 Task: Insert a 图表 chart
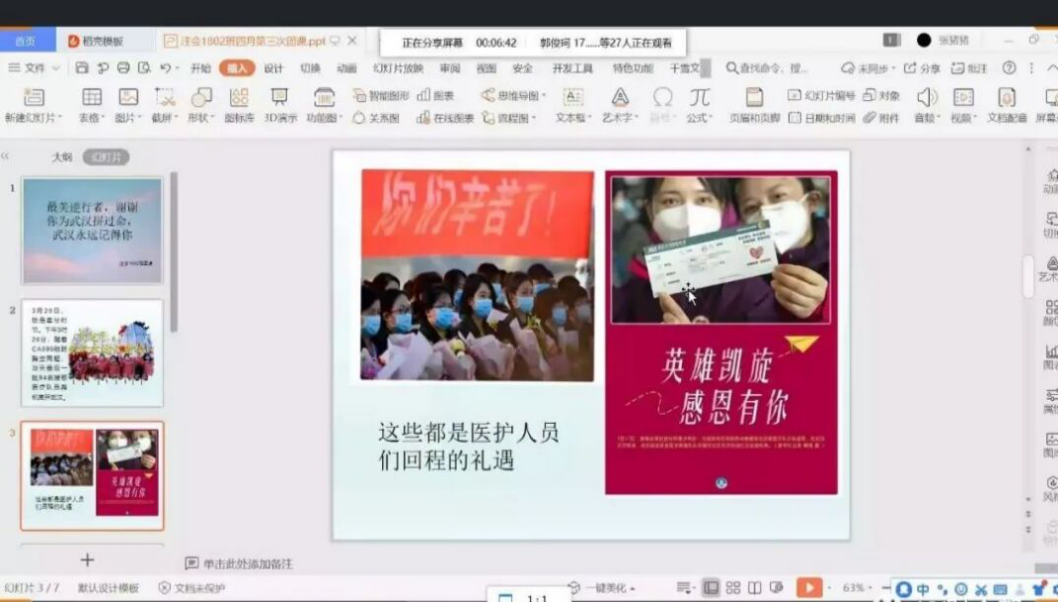(436, 96)
